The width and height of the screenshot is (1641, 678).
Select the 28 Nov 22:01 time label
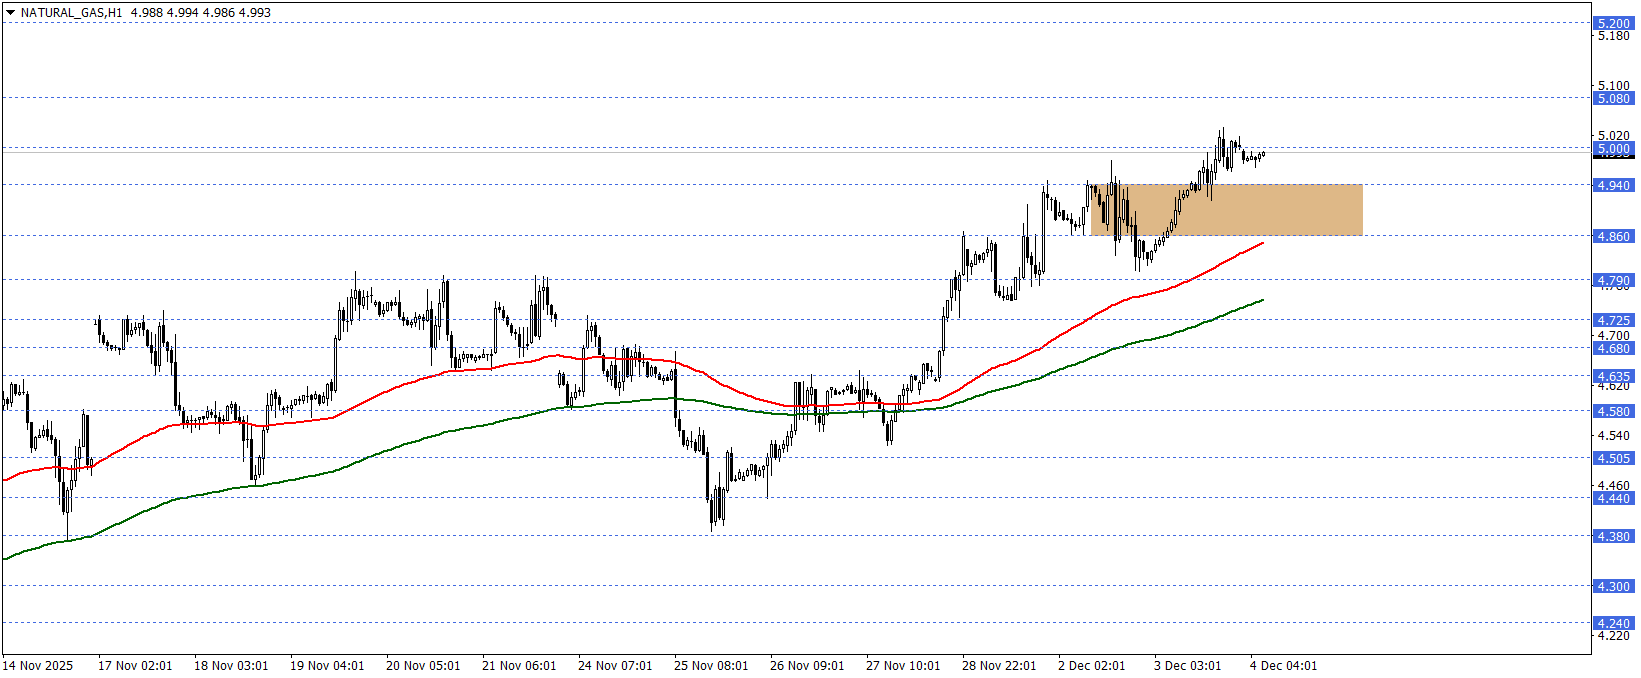[999, 666]
